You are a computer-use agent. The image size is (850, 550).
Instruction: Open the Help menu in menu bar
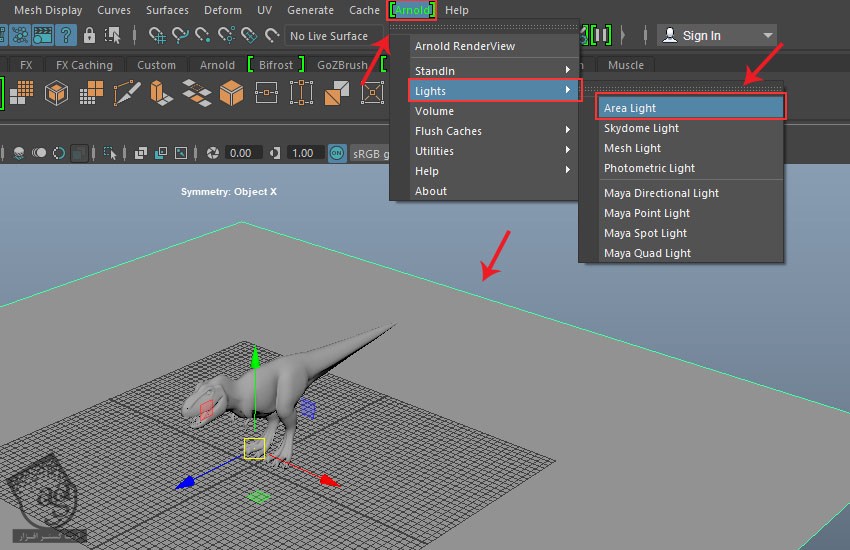(x=456, y=10)
